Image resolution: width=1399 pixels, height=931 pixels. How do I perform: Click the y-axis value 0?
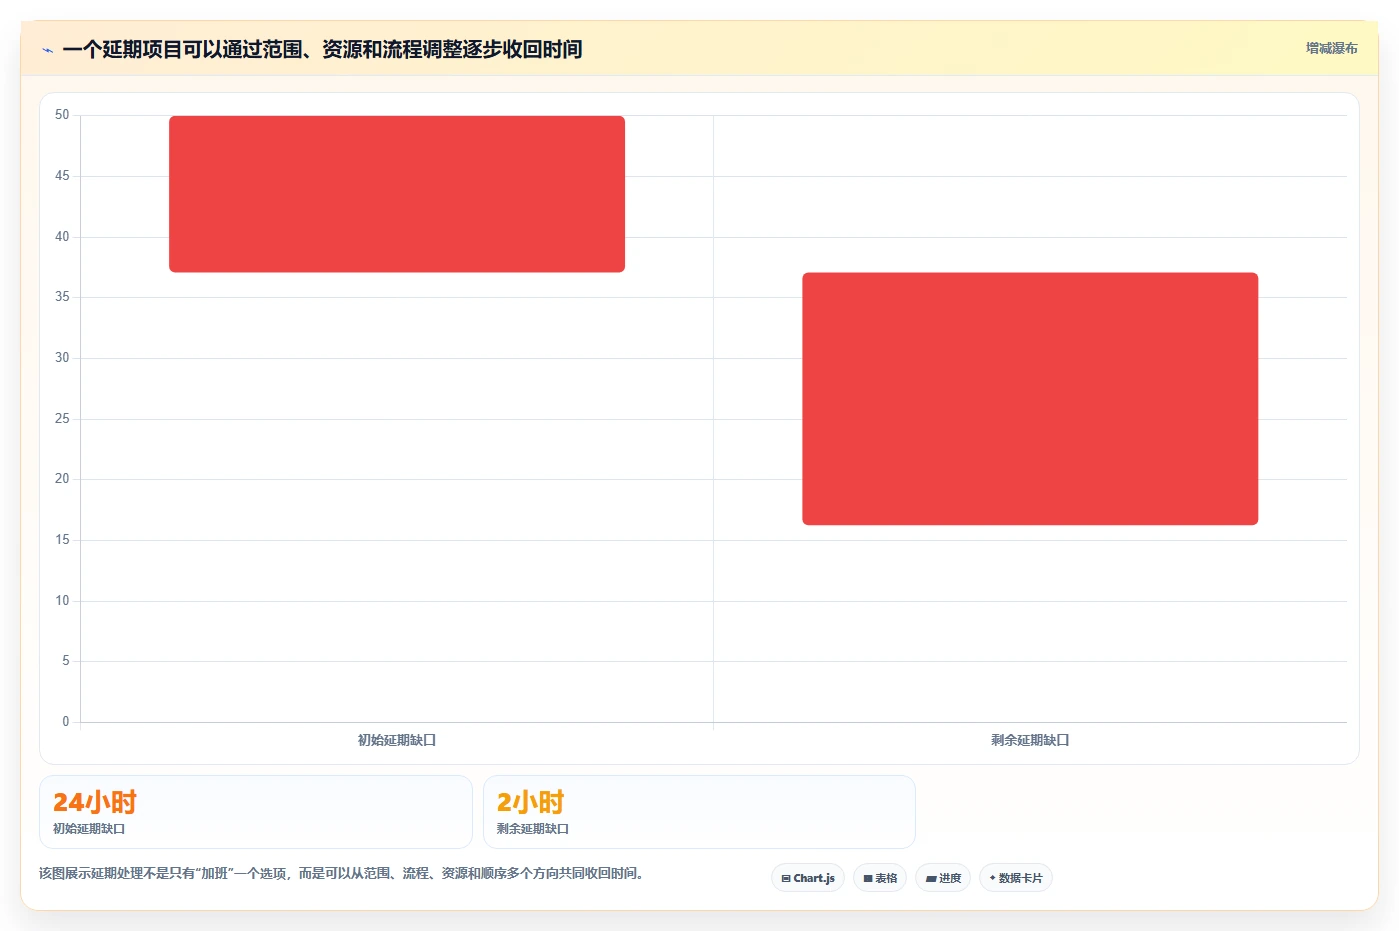pos(66,722)
